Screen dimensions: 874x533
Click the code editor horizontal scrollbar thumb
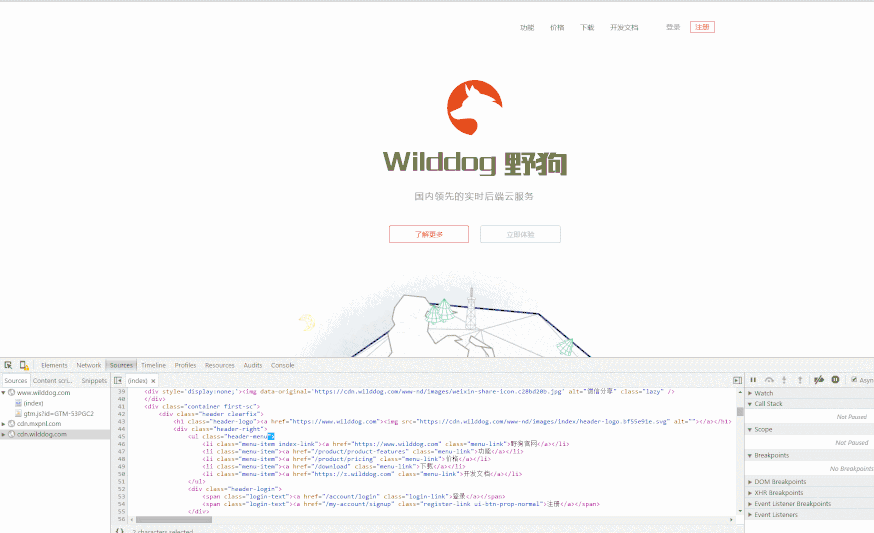[174, 520]
